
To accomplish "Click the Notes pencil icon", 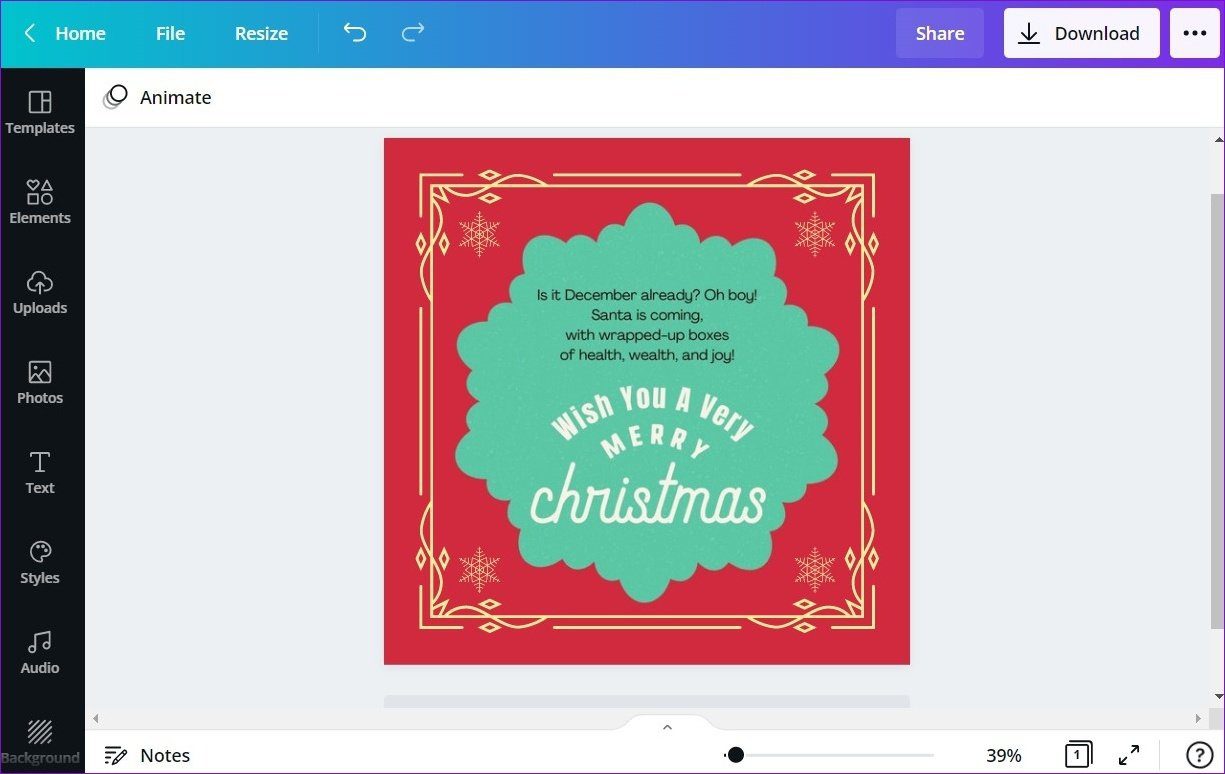I will (116, 755).
